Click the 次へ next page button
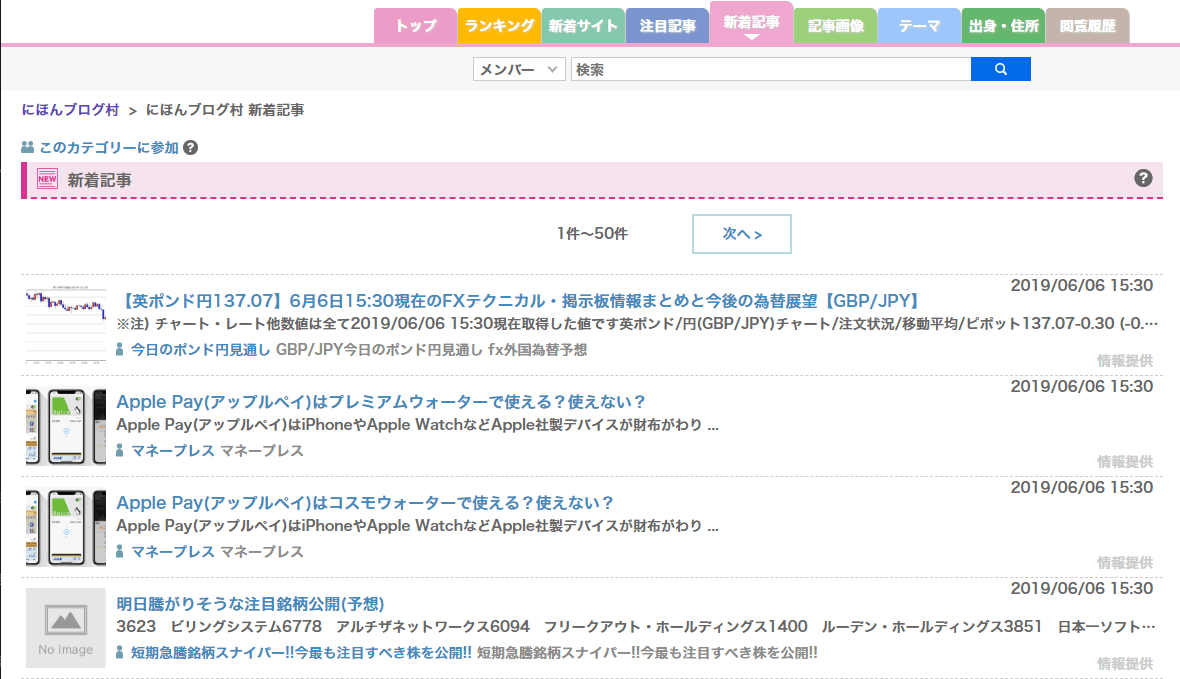The width and height of the screenshot is (1180, 679). [x=741, y=234]
